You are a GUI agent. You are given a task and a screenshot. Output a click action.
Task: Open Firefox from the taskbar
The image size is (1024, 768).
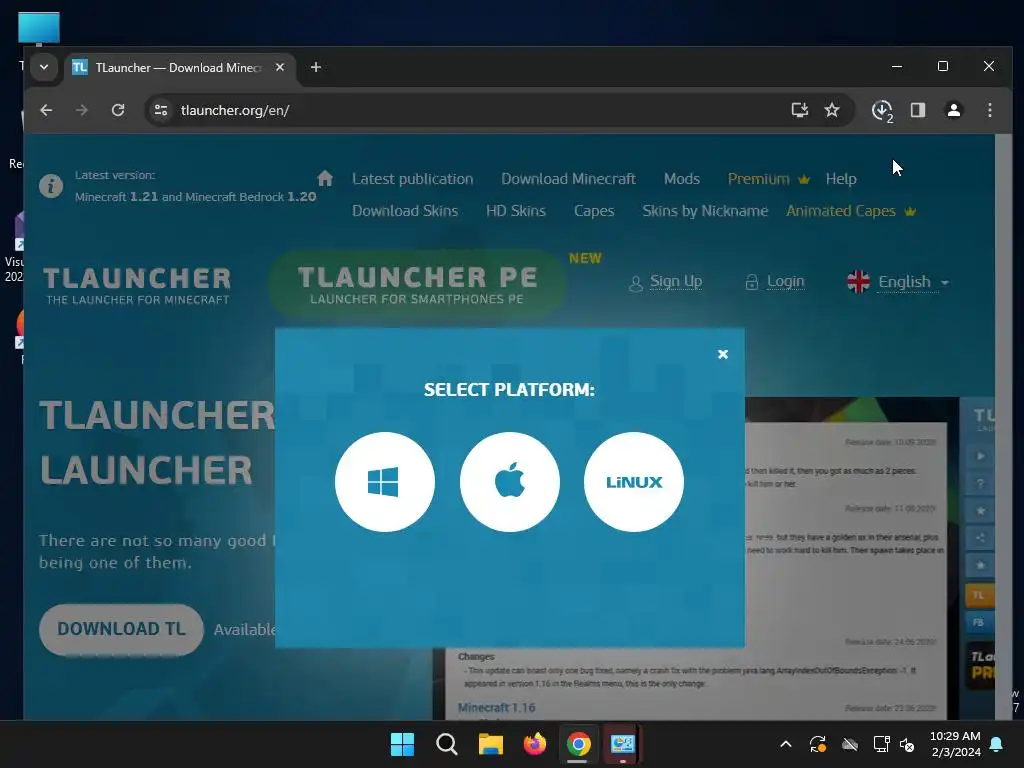[x=534, y=744]
